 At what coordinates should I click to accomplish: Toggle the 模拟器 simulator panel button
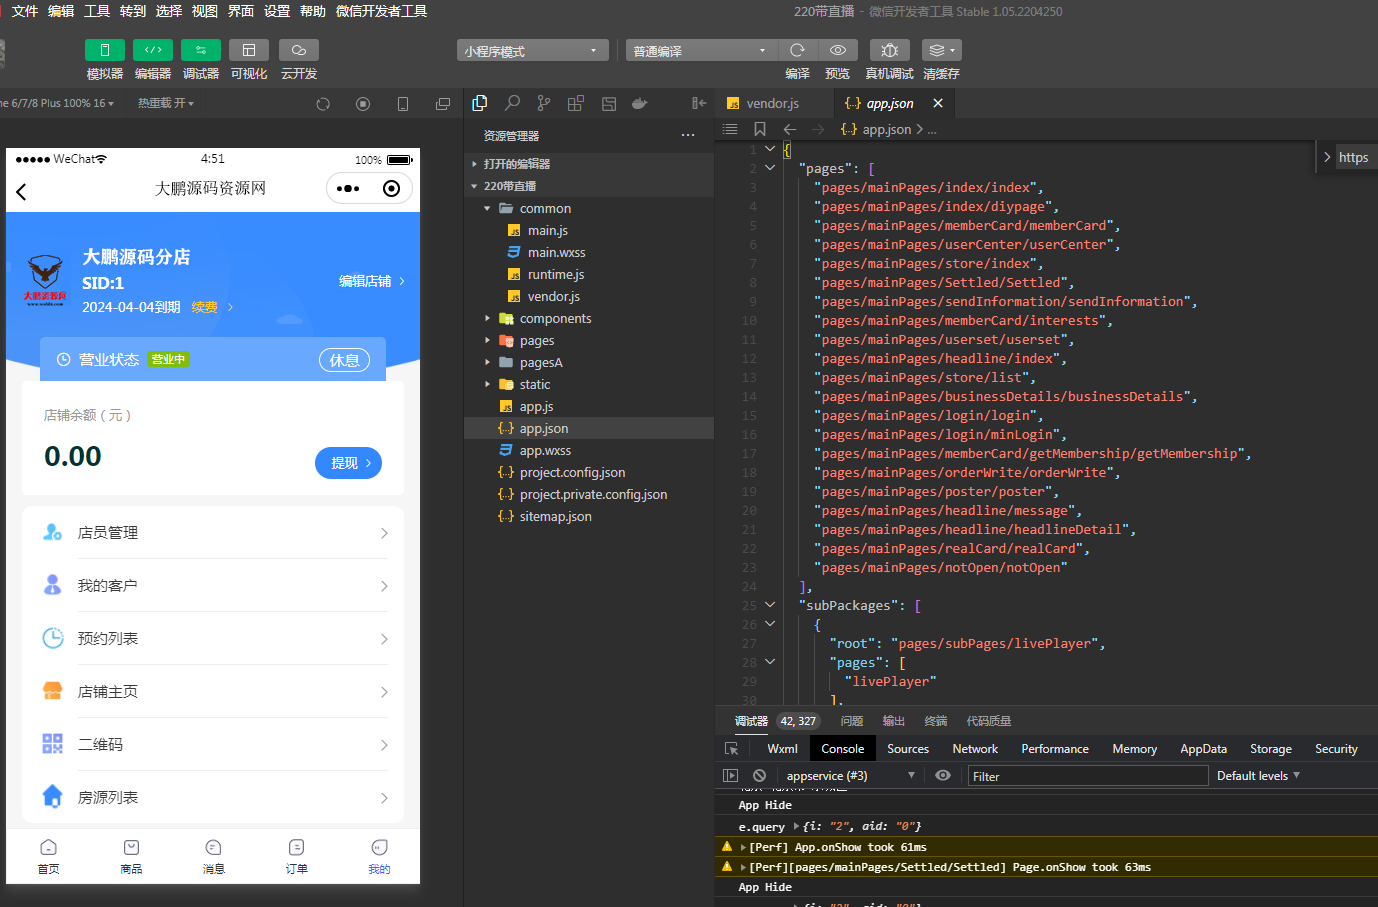105,50
